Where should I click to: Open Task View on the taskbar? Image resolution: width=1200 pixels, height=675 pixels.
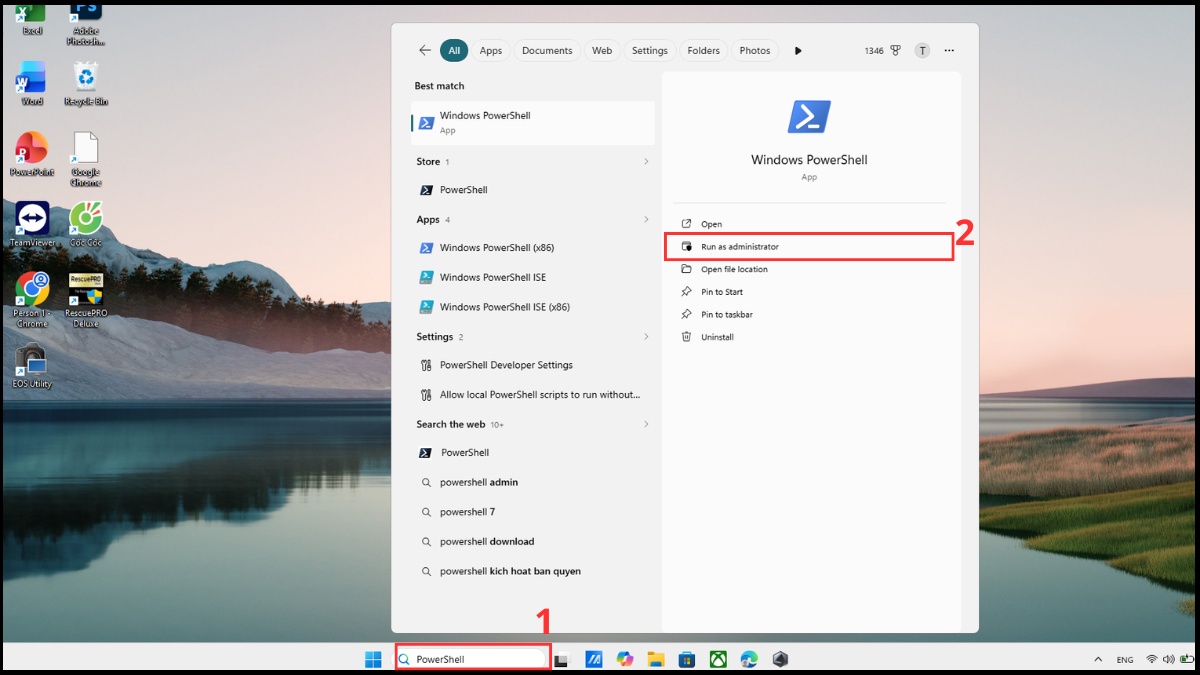(562, 659)
